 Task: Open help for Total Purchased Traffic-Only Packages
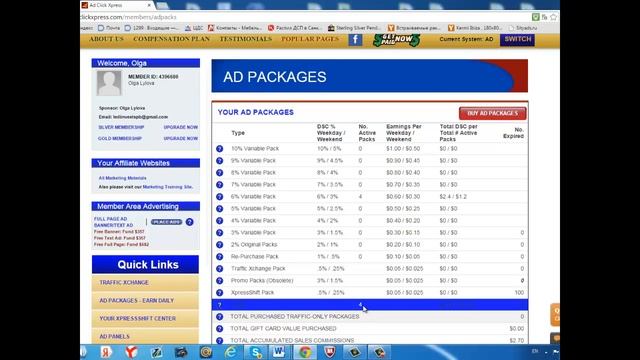(220, 317)
